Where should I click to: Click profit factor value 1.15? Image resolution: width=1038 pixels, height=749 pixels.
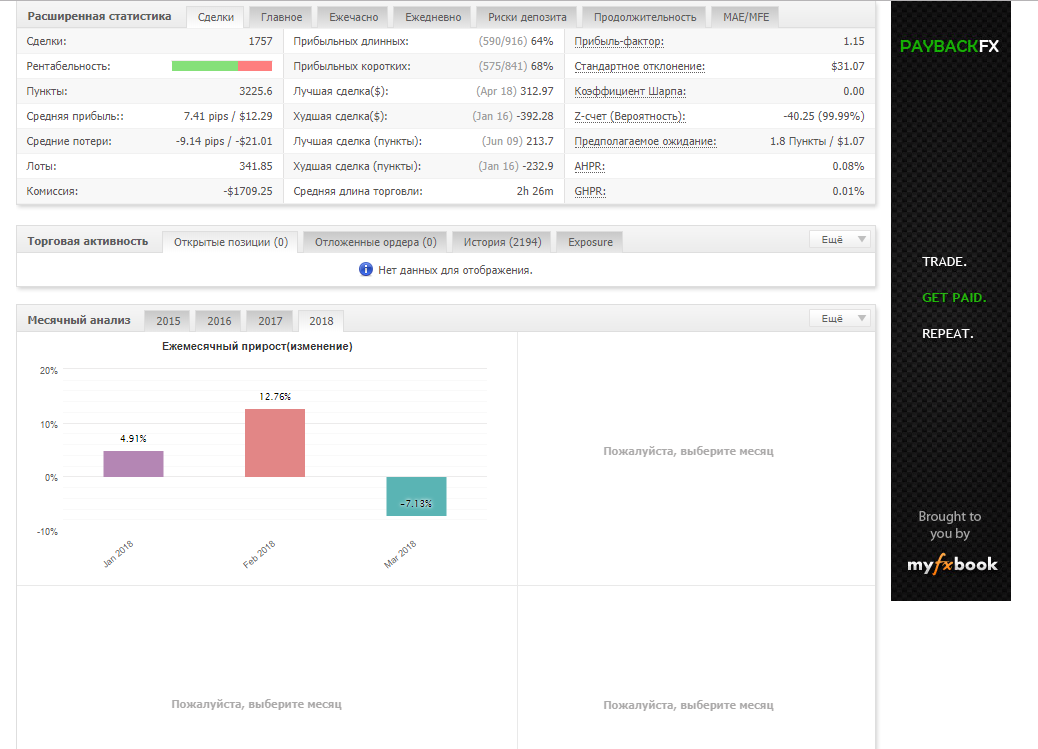[854, 41]
